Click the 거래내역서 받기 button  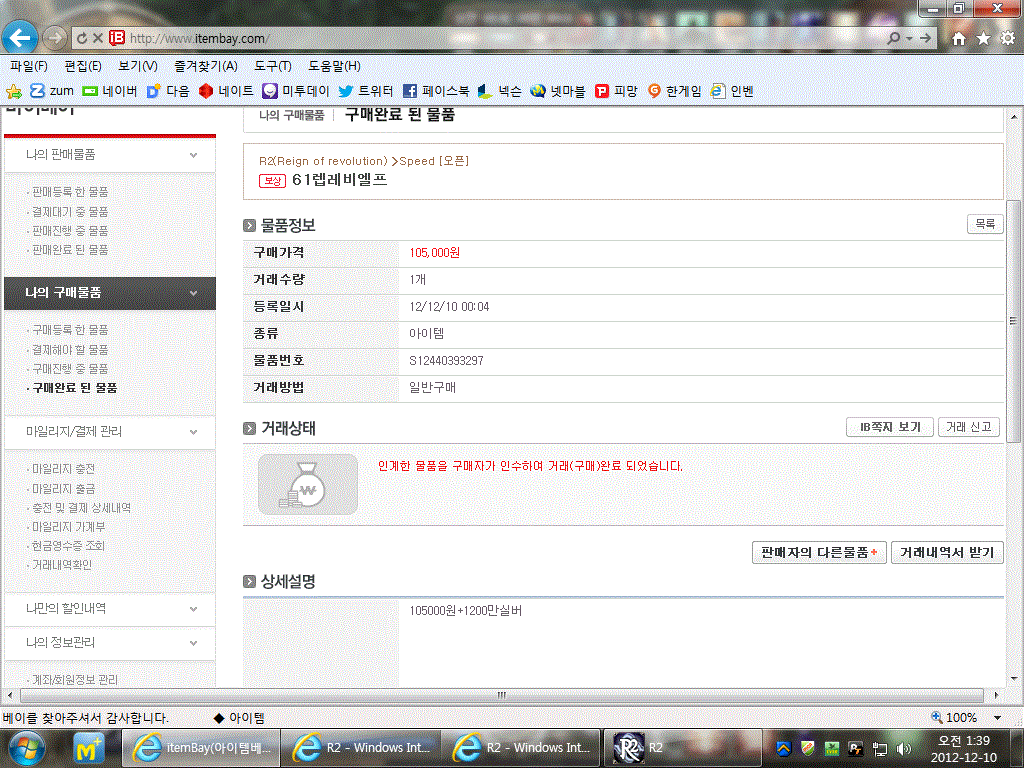point(947,552)
